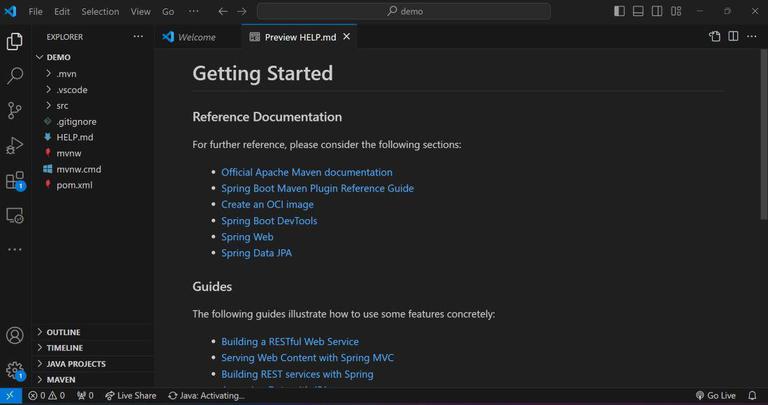768x405 pixels.
Task: Open the Selection menu
Action: (x=100, y=11)
